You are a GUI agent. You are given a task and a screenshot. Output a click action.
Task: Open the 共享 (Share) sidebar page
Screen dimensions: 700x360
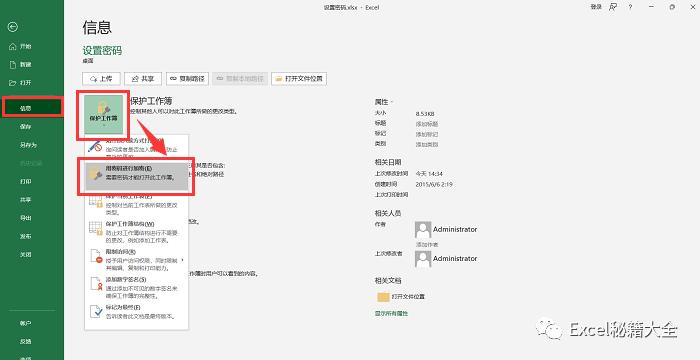[25, 200]
